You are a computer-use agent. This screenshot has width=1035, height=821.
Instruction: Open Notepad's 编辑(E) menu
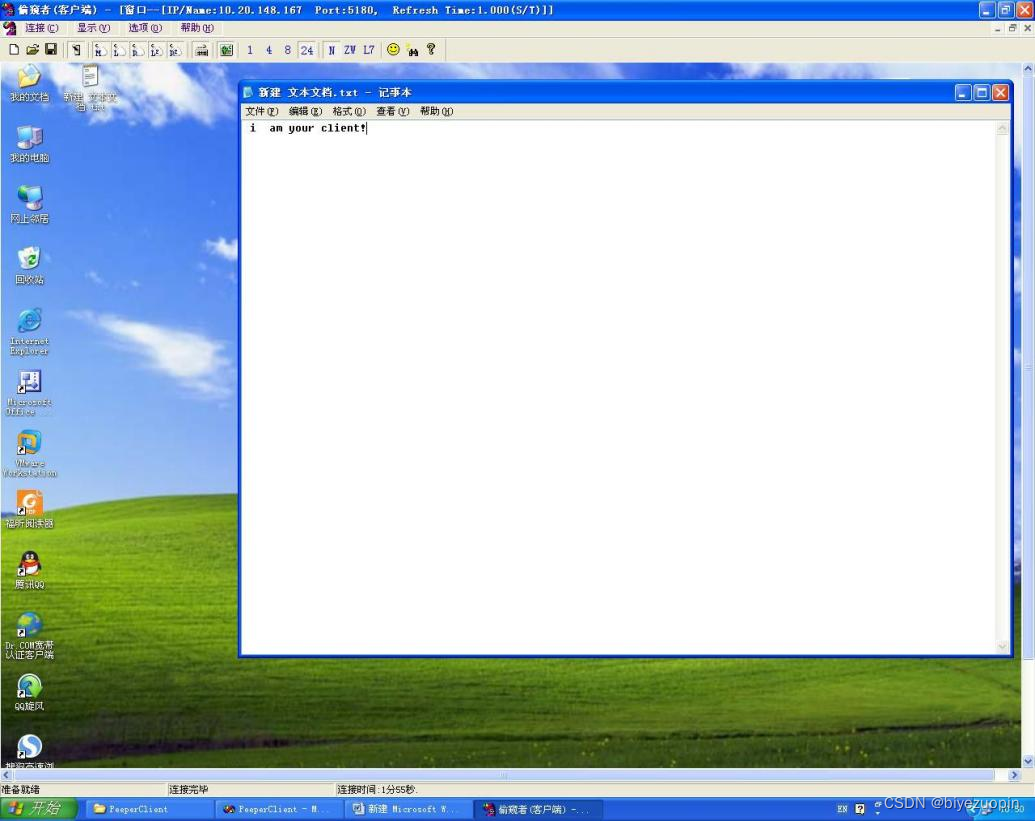(x=305, y=111)
